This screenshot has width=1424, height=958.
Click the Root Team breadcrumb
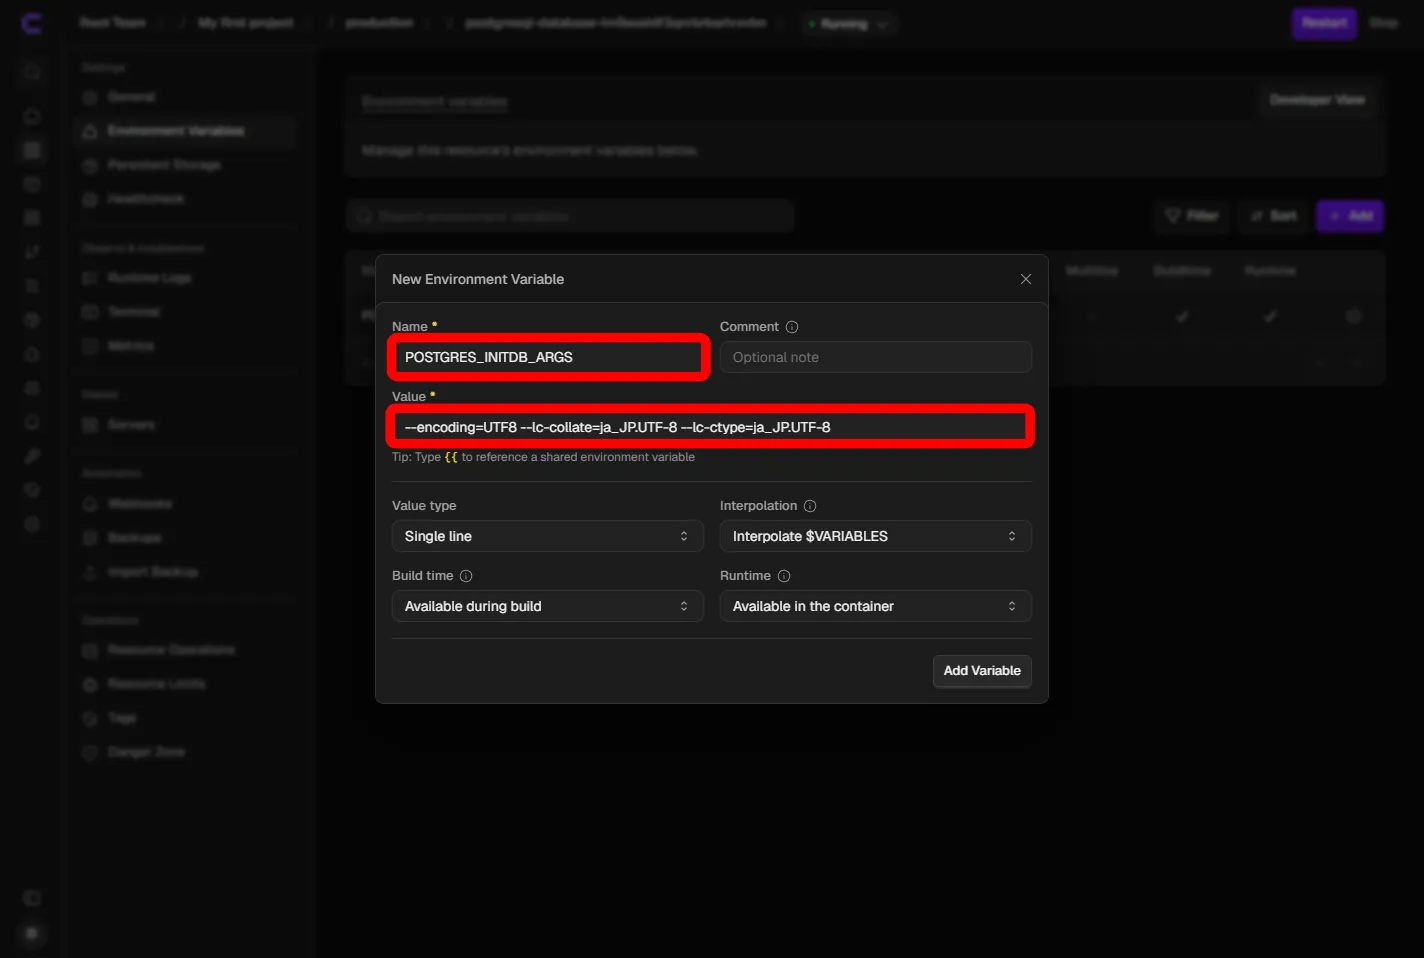(x=113, y=23)
